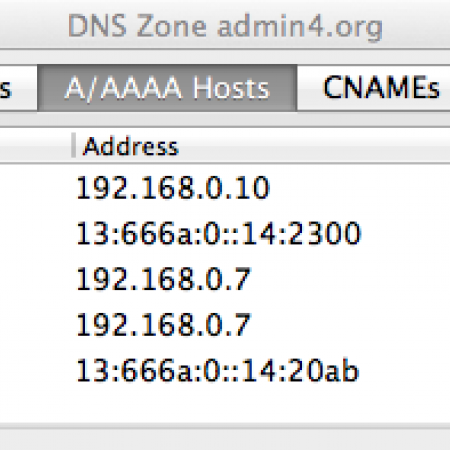Click the column divider beside Address header
Viewport: 450px width, 450px height.
click(x=73, y=145)
